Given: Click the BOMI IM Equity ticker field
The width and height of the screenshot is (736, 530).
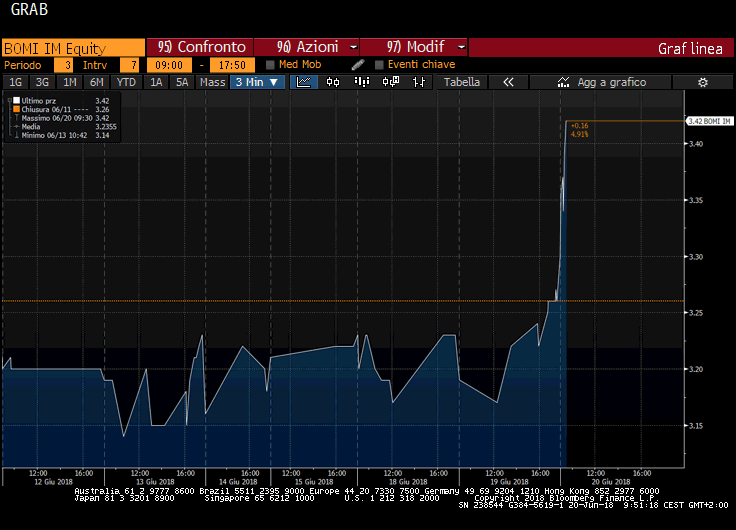Looking at the screenshot, I should (72, 47).
